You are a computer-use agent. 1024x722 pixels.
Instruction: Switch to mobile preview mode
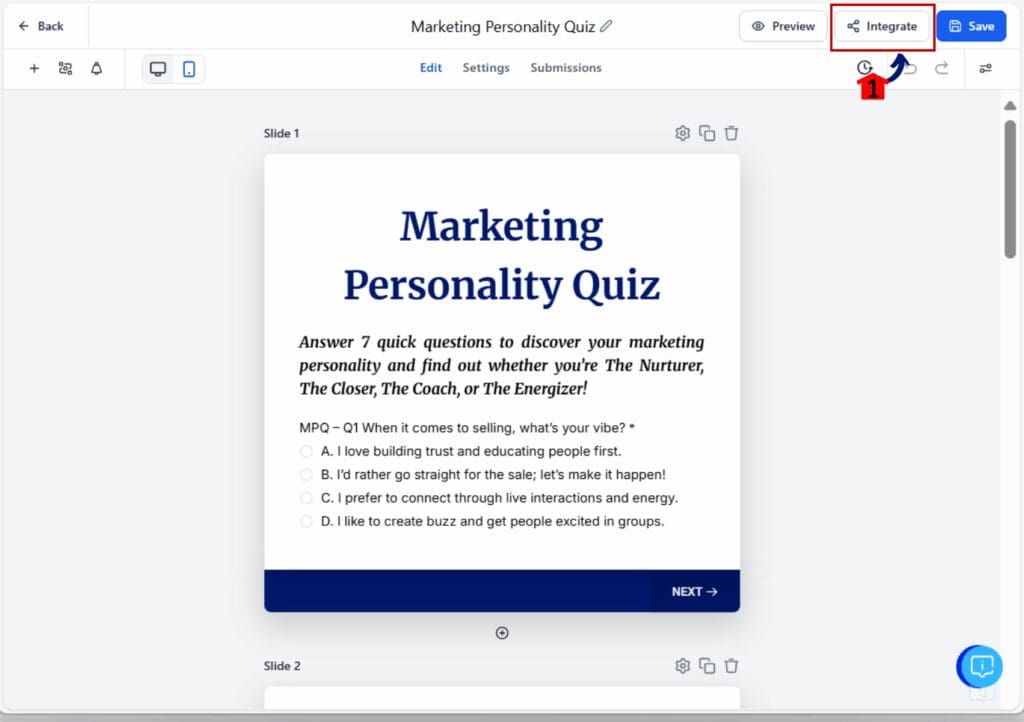186,68
